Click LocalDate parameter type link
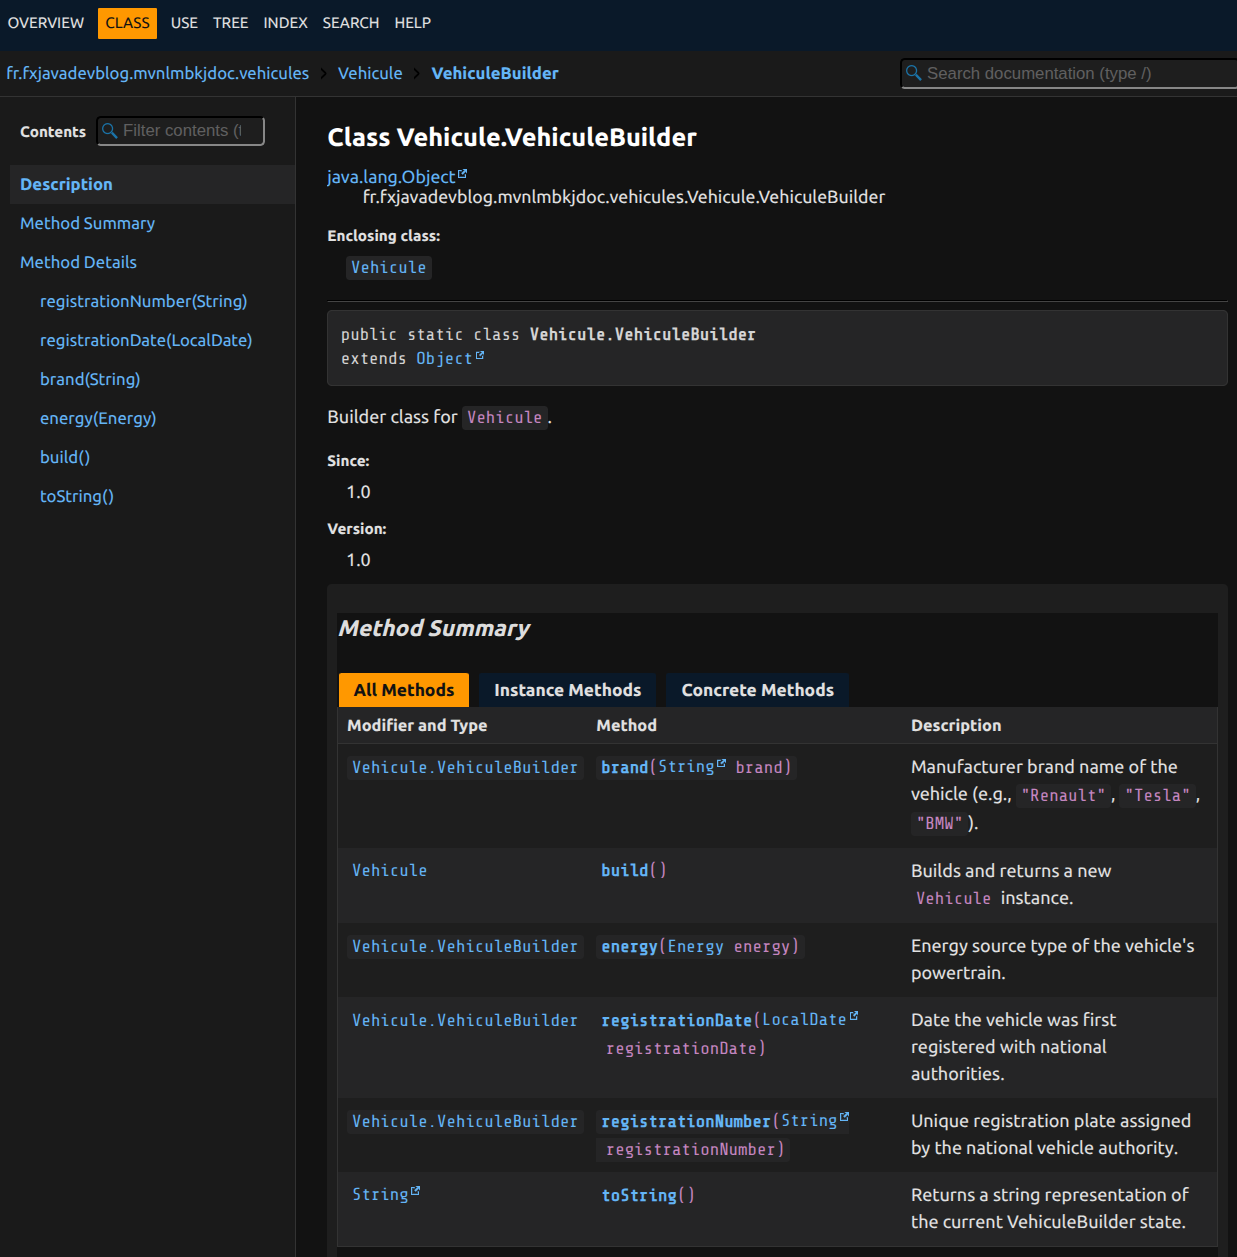The width and height of the screenshot is (1237, 1257). pyautogui.click(x=804, y=1020)
